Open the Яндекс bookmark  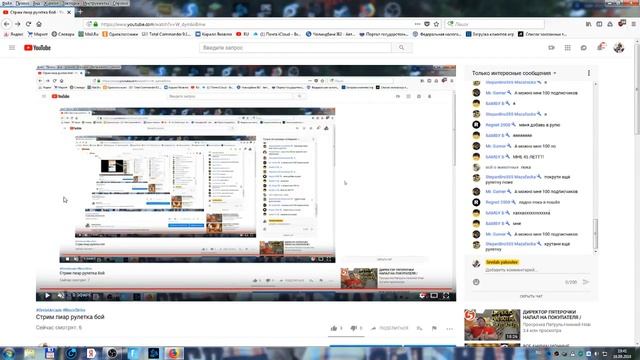click(13, 34)
